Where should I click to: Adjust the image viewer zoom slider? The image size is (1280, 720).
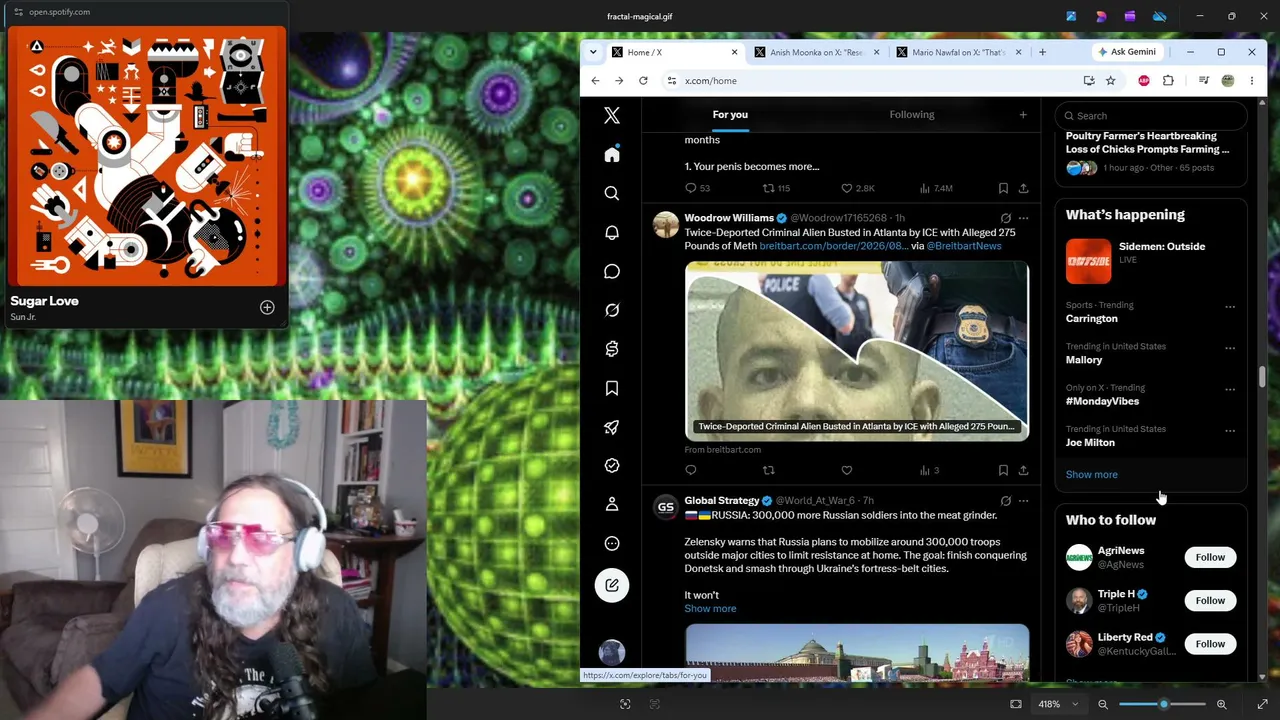[1163, 704]
